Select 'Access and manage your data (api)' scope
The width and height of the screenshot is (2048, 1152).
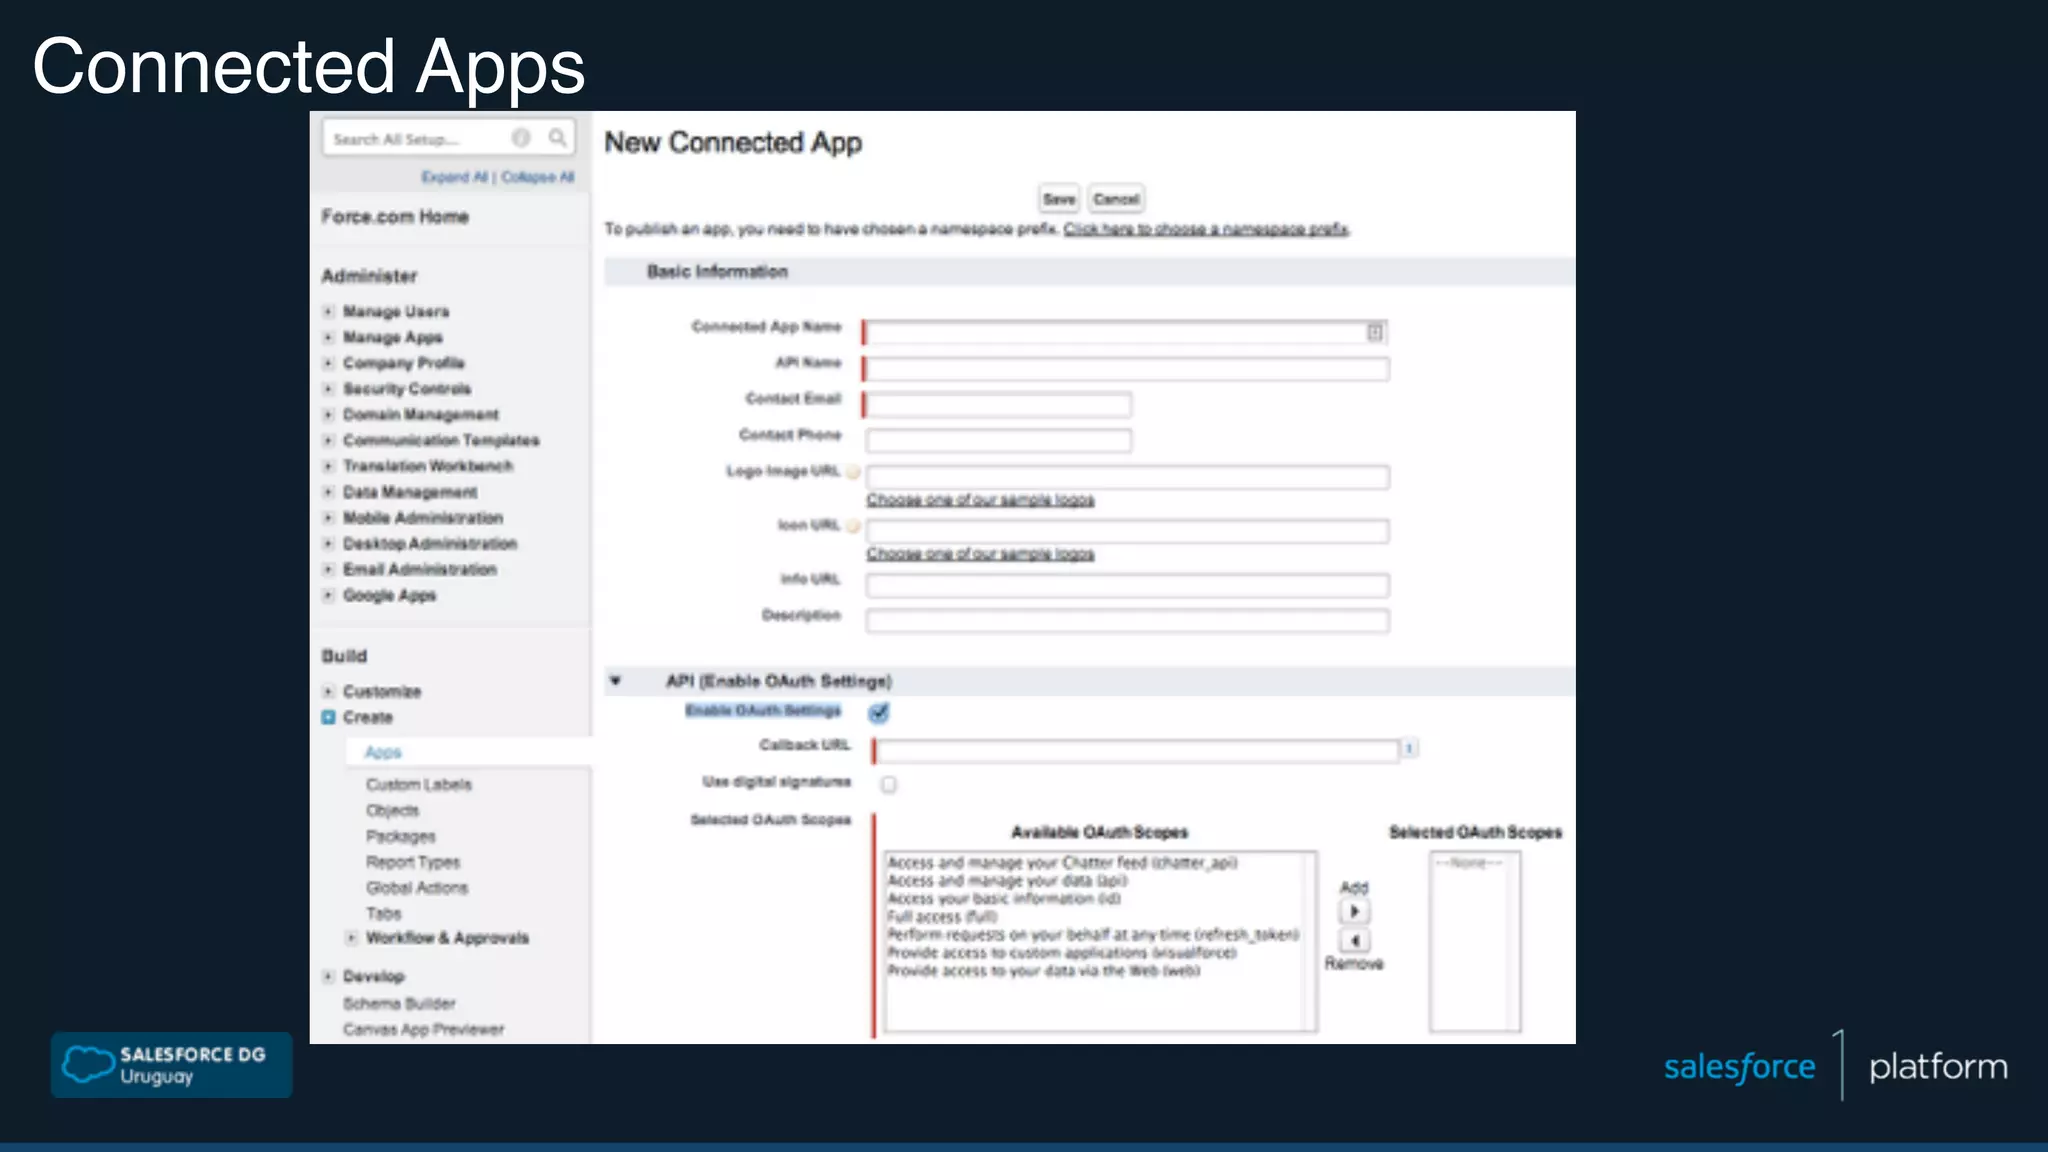1007,880
